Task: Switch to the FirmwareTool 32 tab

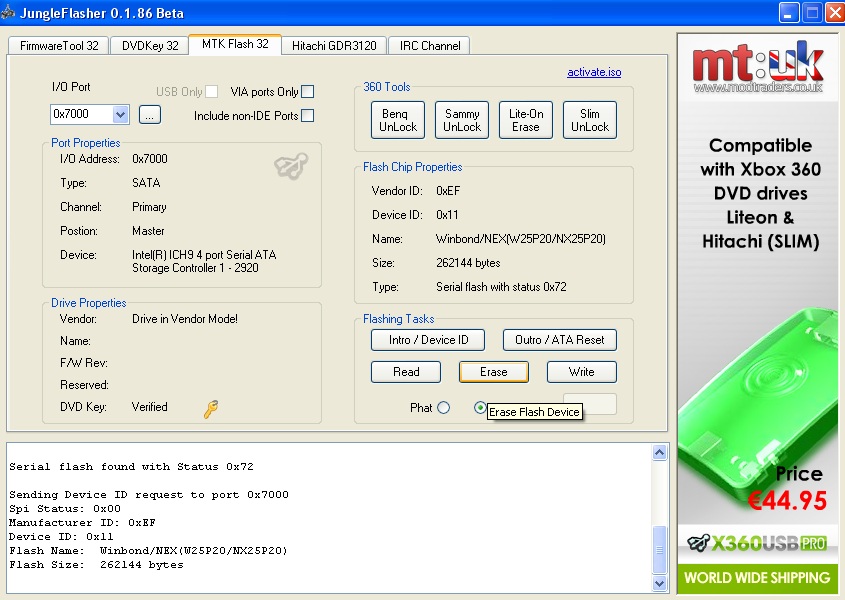Action: point(59,46)
